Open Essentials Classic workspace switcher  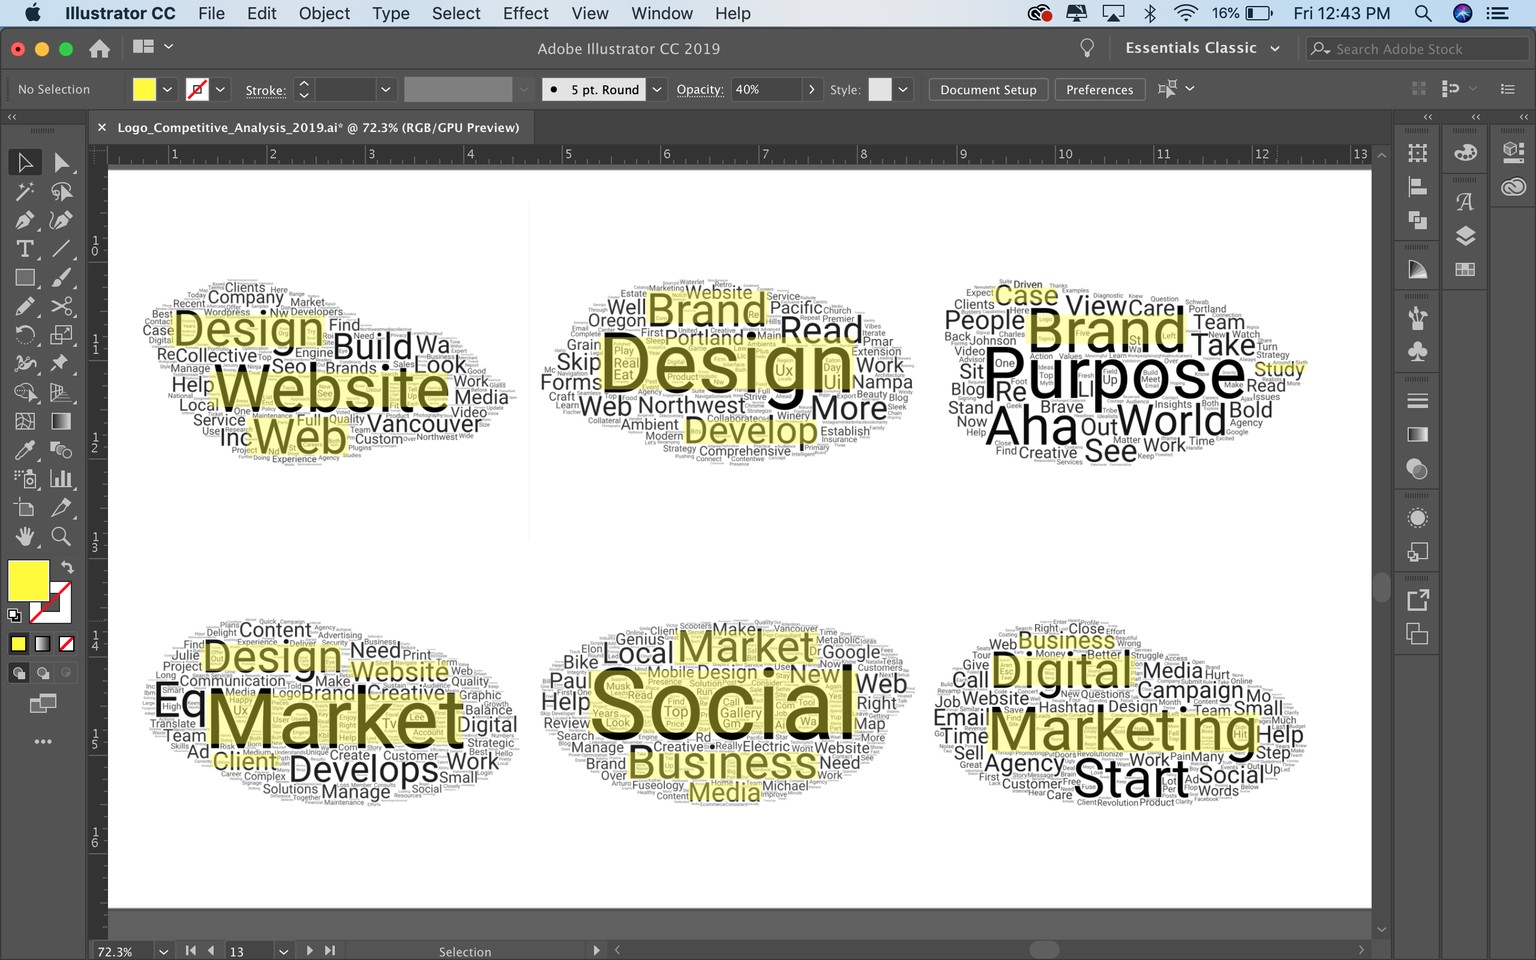click(x=1202, y=48)
